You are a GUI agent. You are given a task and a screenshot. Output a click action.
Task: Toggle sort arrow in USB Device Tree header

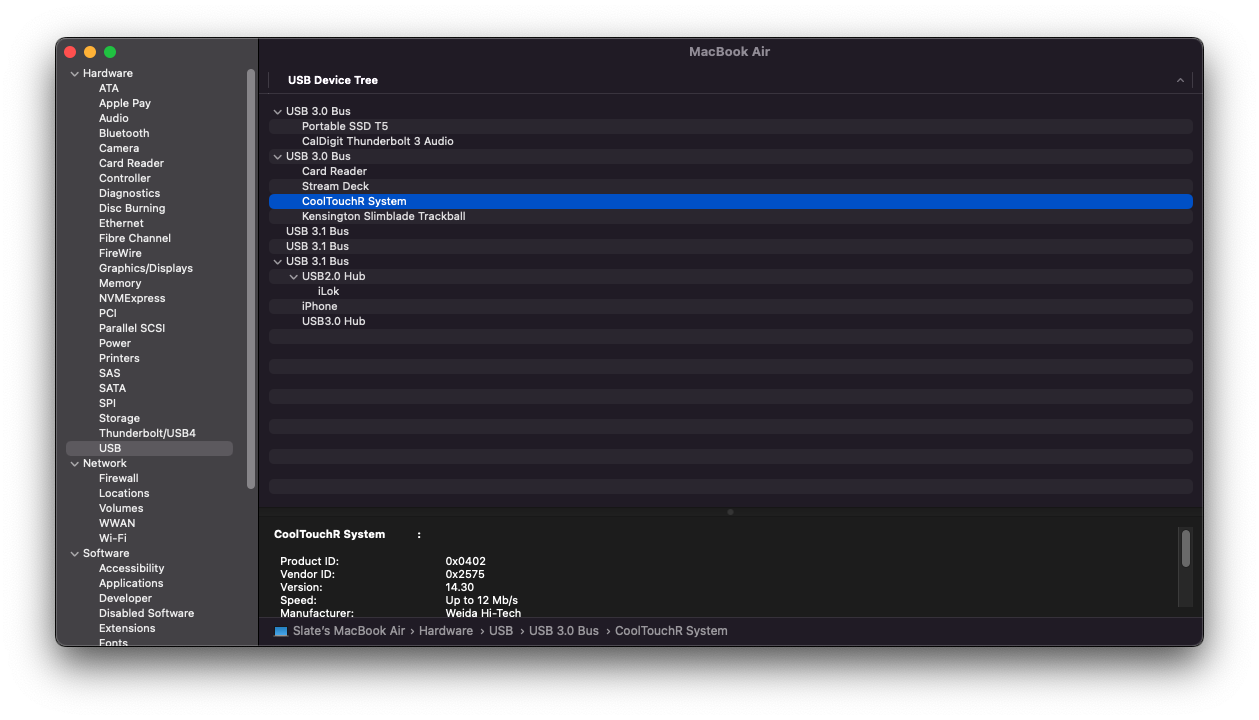[x=1180, y=81]
